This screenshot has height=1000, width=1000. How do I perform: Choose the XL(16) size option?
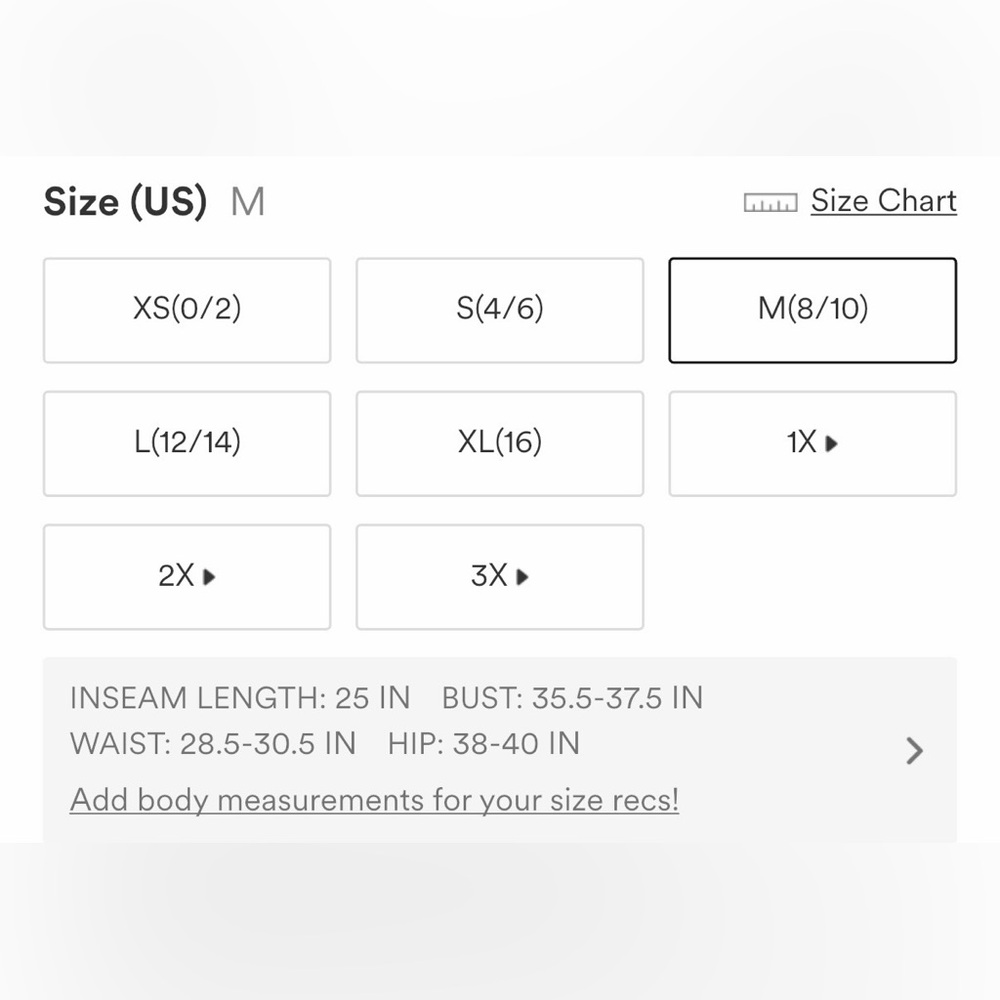pos(500,443)
